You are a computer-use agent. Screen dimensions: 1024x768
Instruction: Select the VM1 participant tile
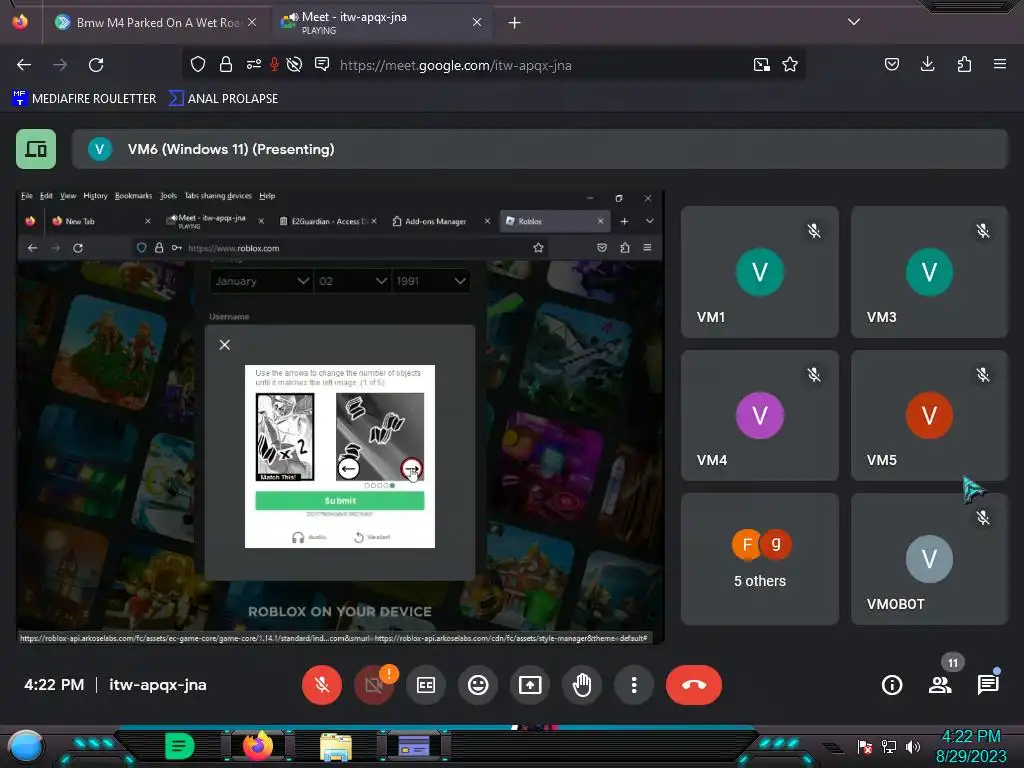[760, 272]
